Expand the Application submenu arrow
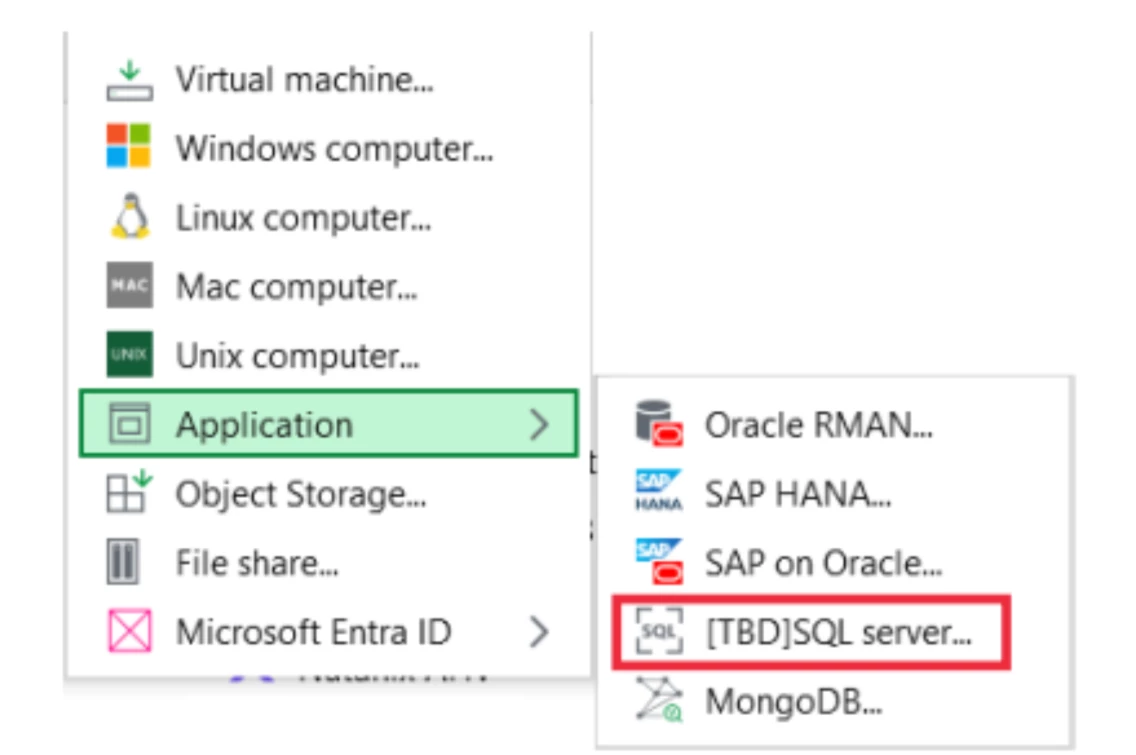Image resolution: width=1136 pixels, height=755 pixels. click(540, 425)
